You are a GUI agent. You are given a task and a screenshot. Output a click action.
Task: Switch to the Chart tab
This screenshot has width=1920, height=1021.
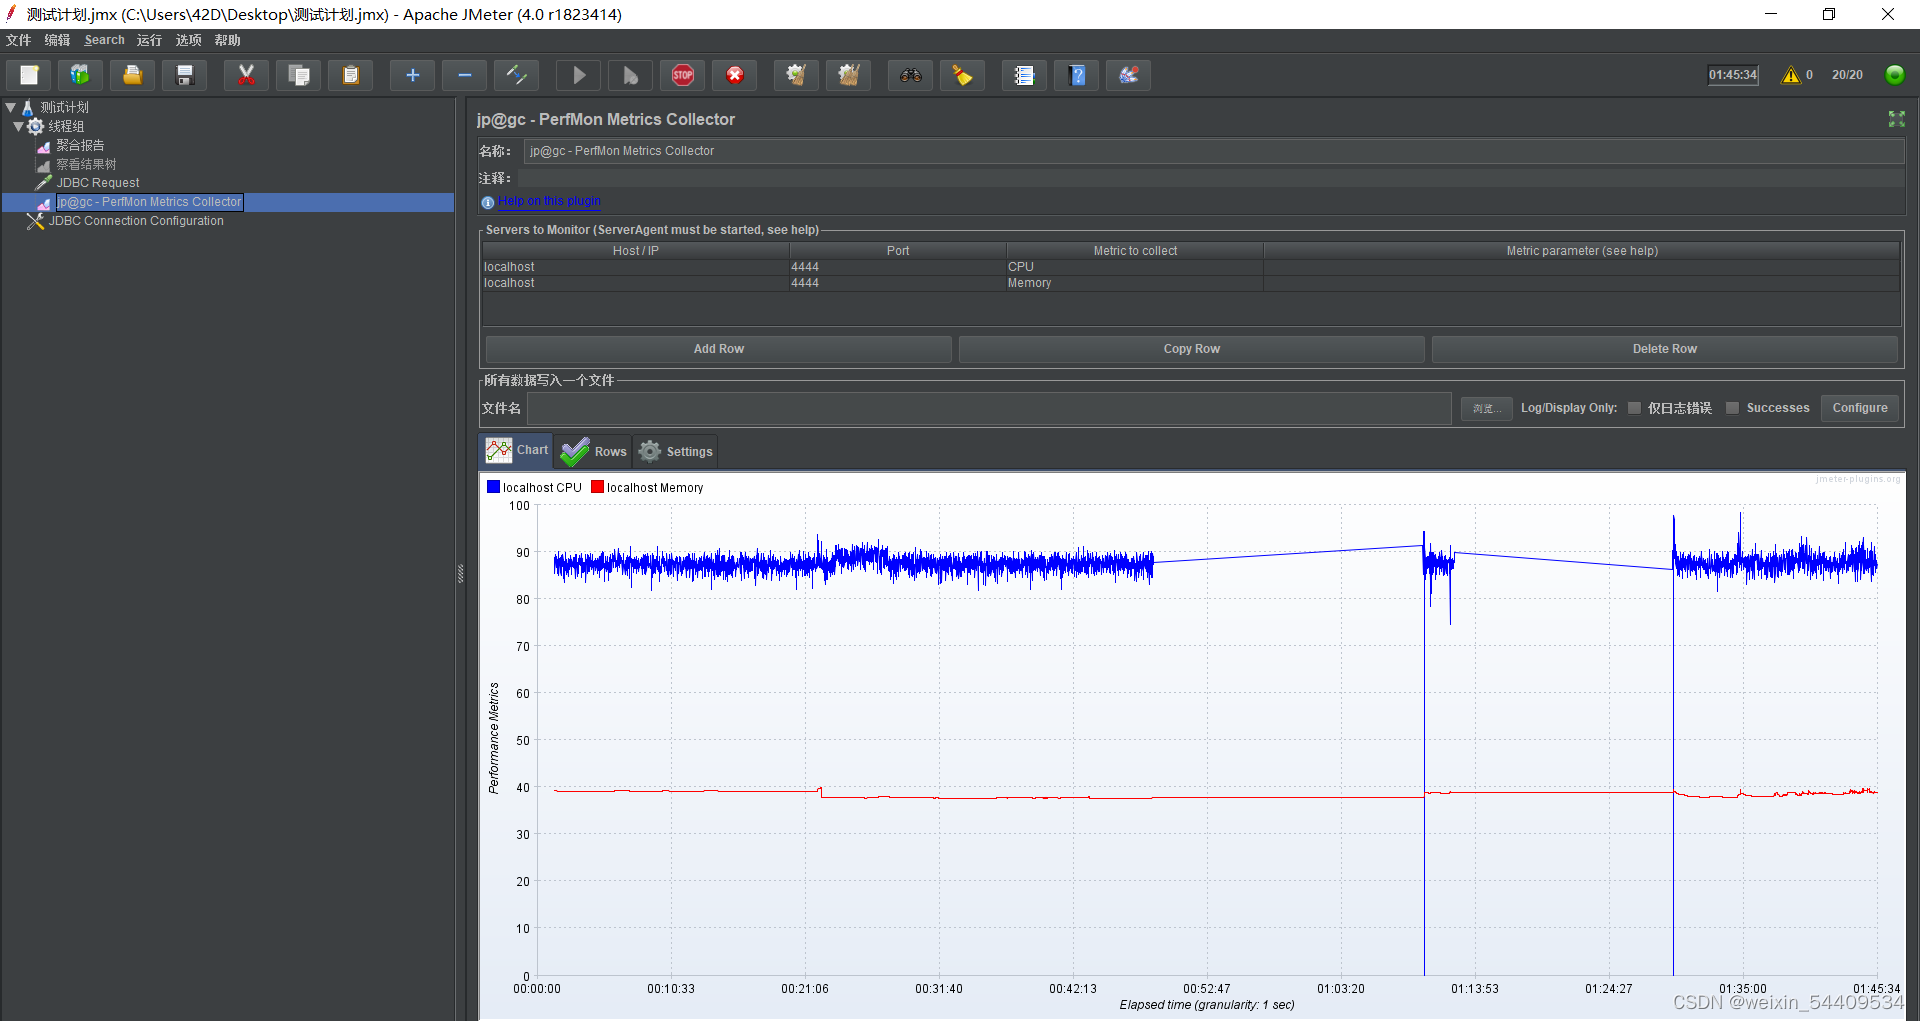[517, 450]
